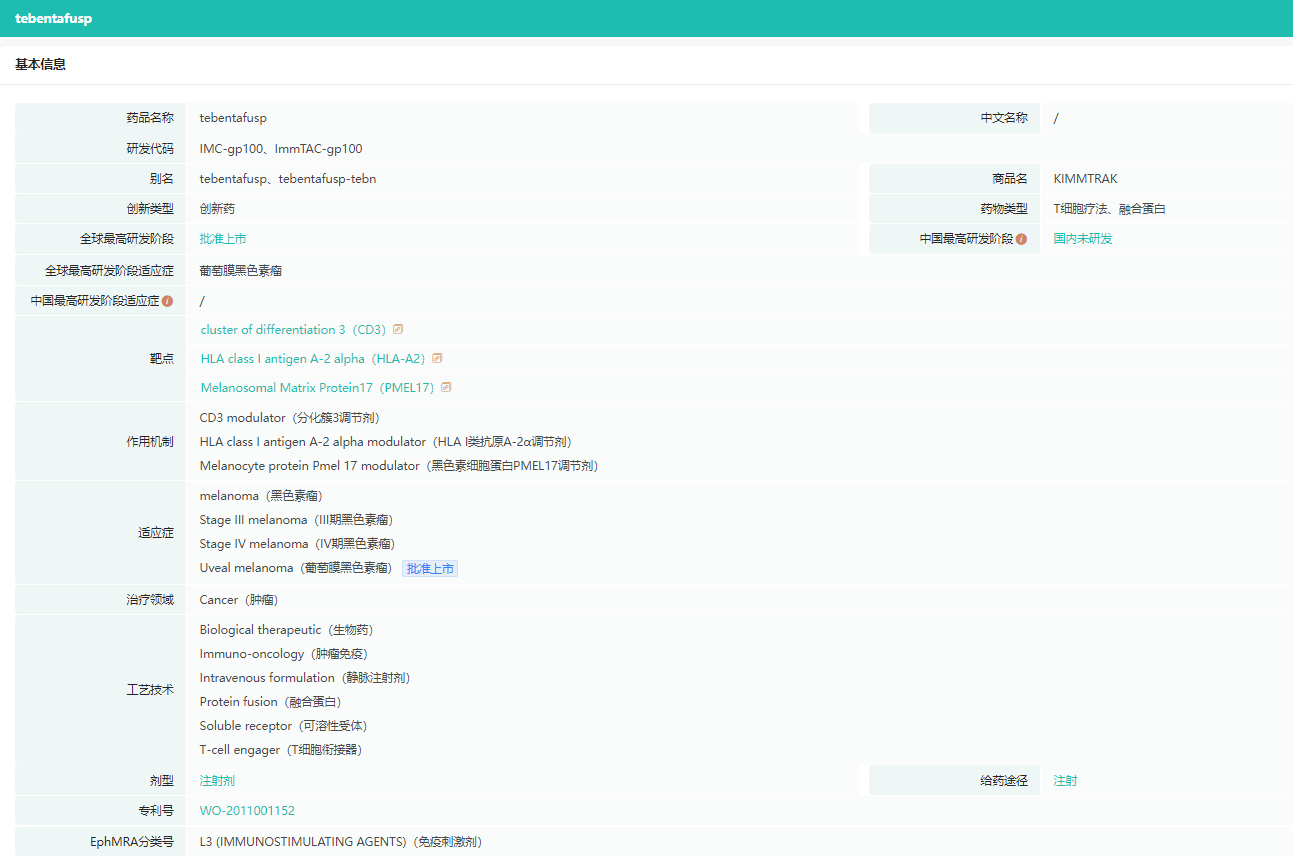Select the 基本信息 section heading
The image size is (1293, 858).
[x=41, y=65]
